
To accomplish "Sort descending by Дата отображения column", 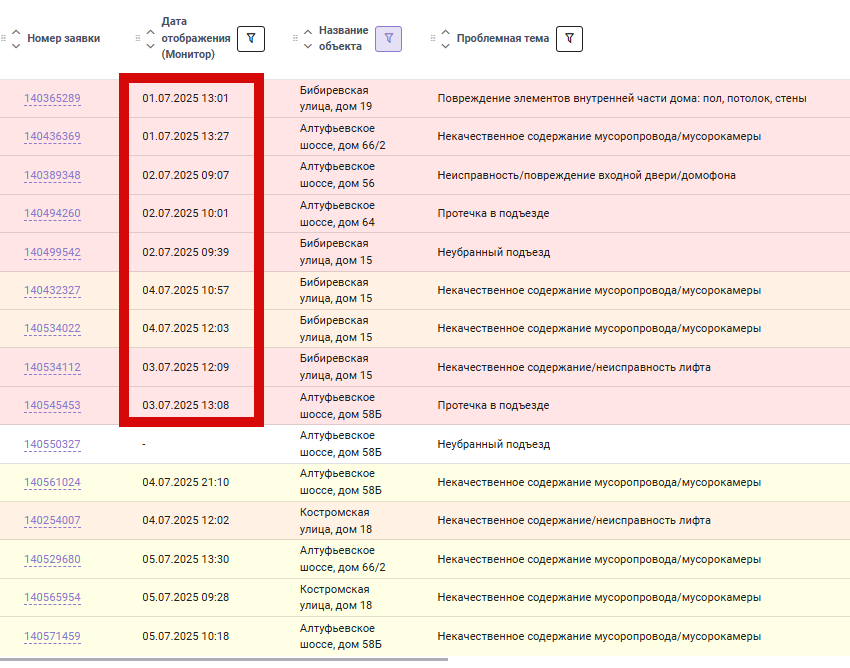I will coord(151,46).
